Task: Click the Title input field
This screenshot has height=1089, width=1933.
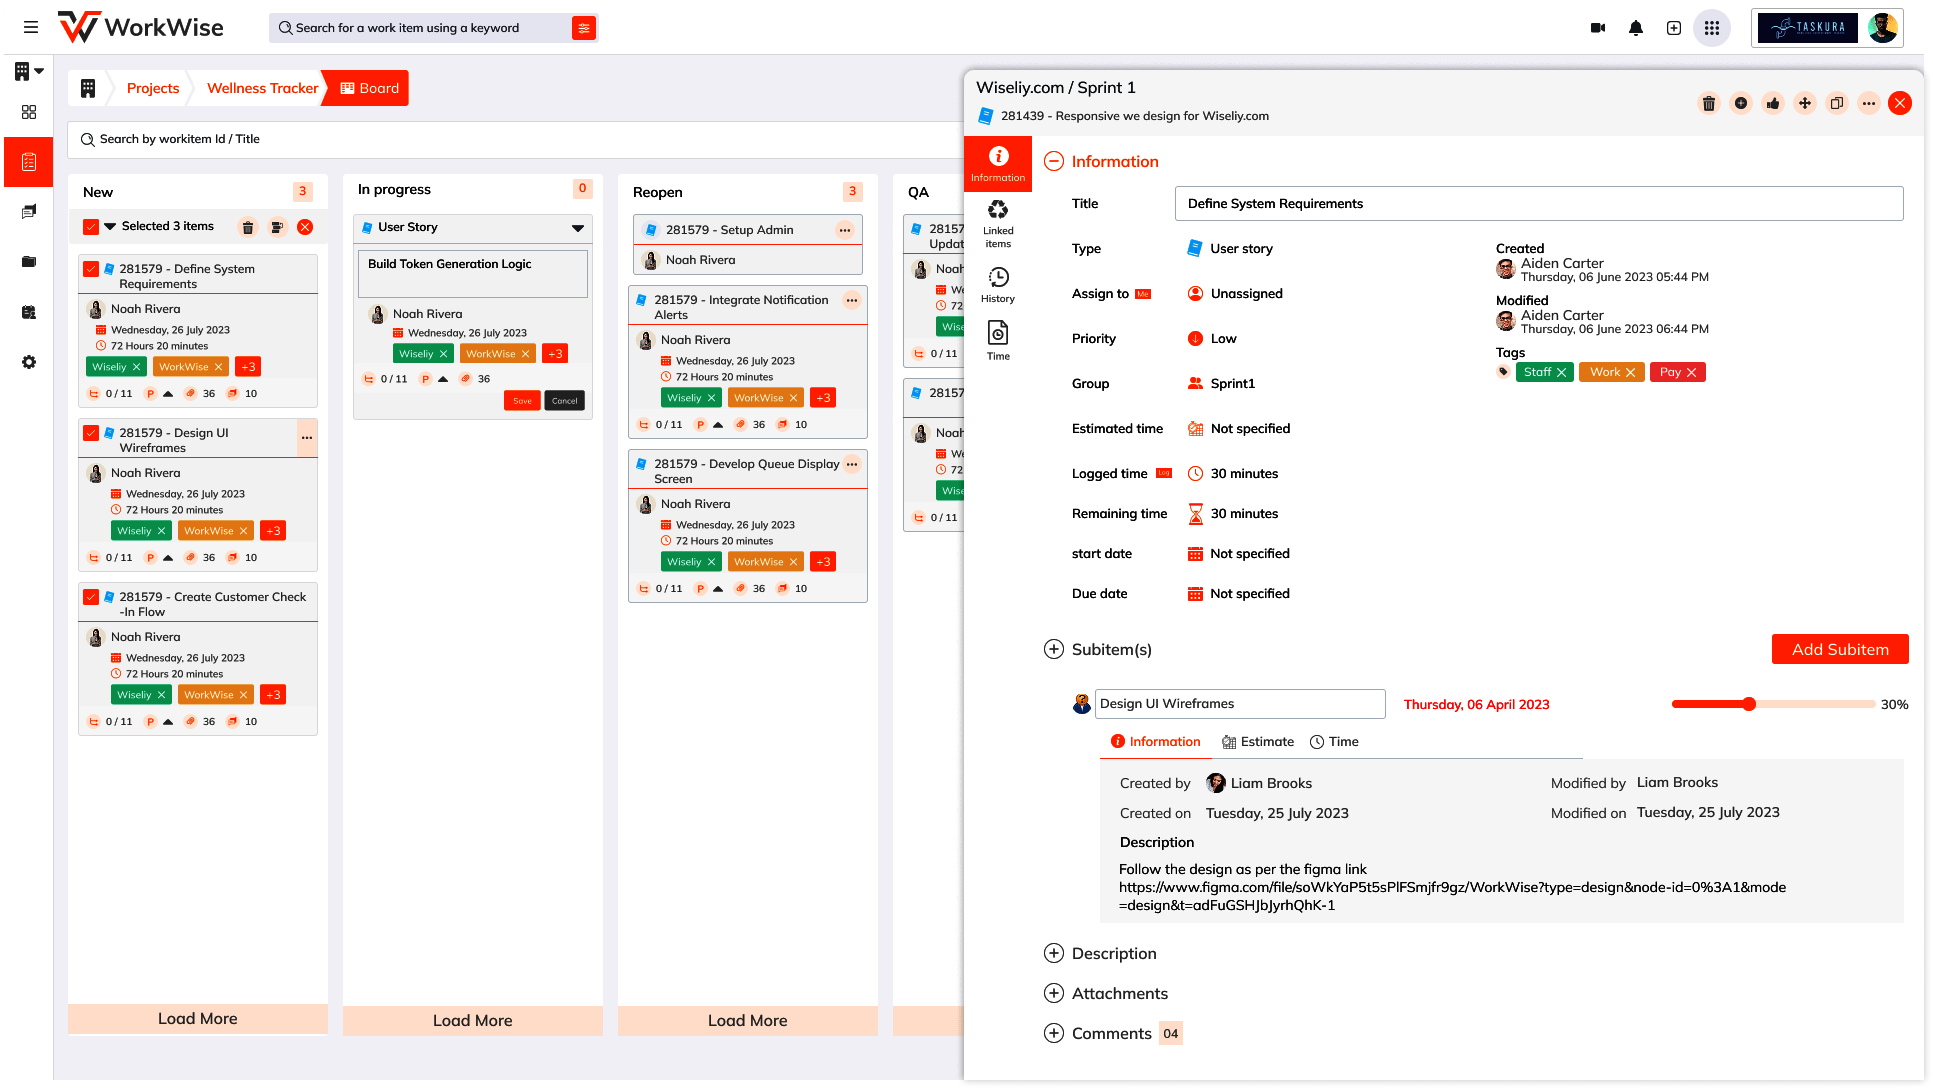Action: tap(1538, 203)
